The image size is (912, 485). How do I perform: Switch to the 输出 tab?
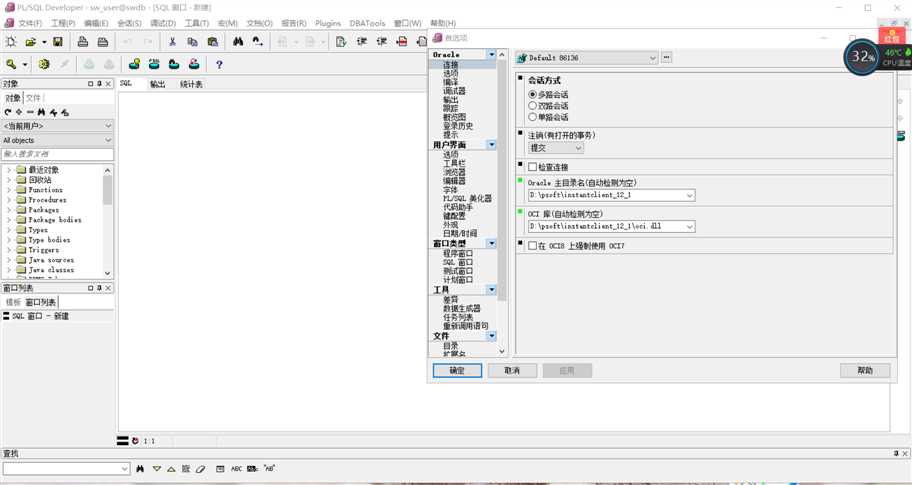click(x=158, y=84)
